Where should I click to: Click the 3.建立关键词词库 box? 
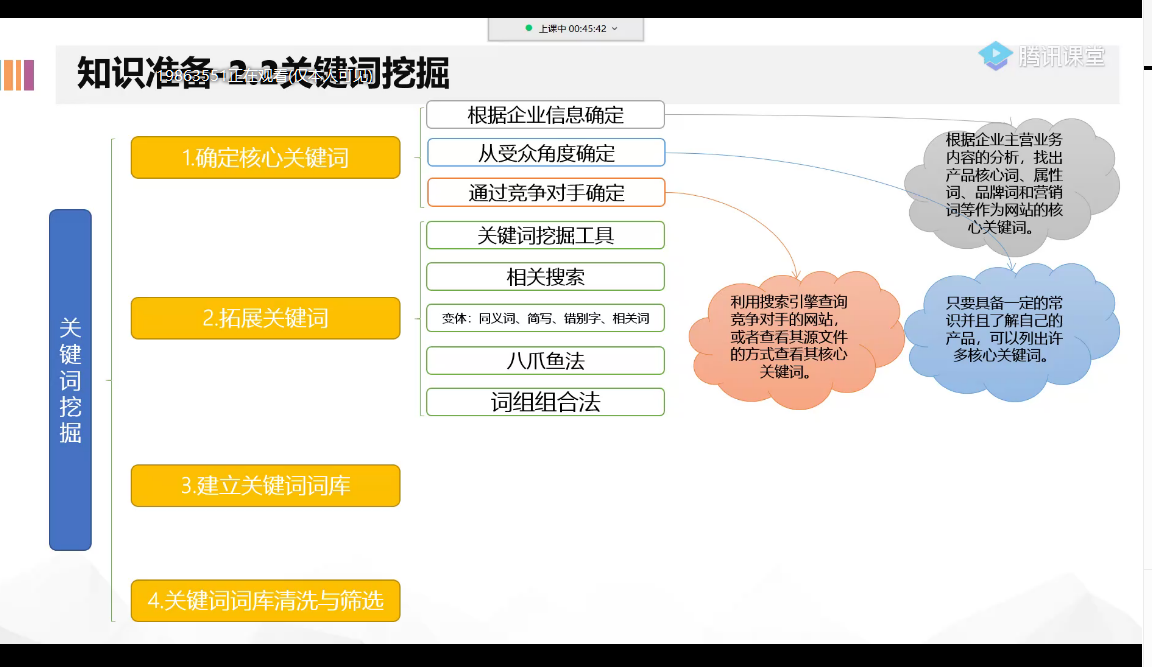[x=265, y=486]
